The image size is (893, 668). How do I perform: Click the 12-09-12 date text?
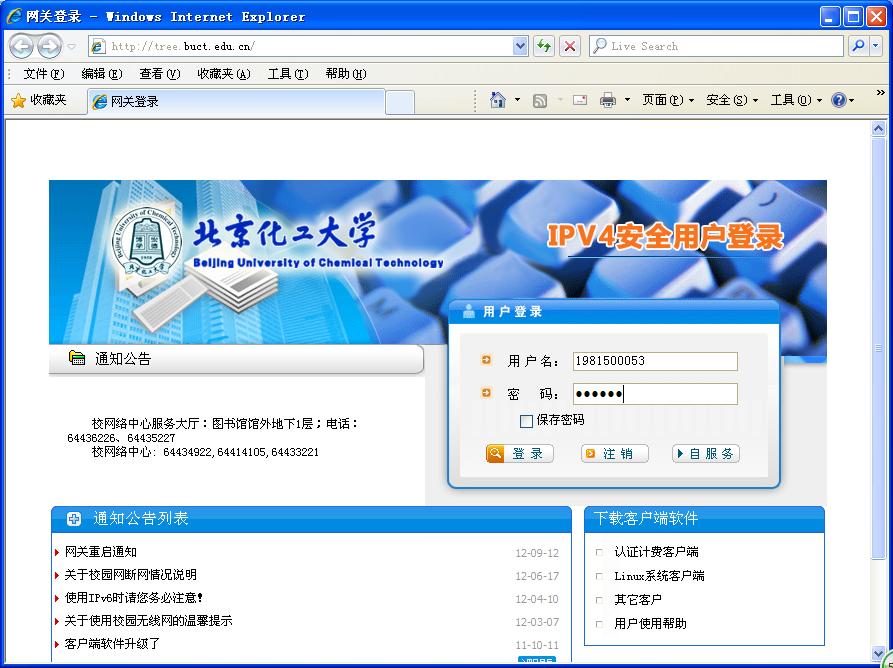tap(537, 553)
